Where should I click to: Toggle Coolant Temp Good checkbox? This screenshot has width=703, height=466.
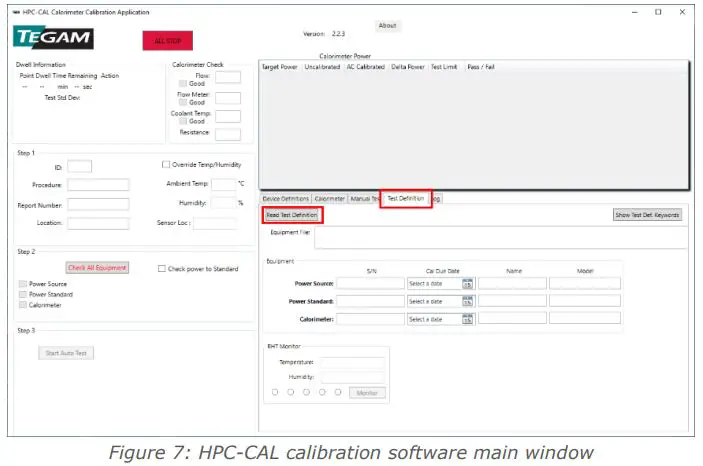[183, 121]
